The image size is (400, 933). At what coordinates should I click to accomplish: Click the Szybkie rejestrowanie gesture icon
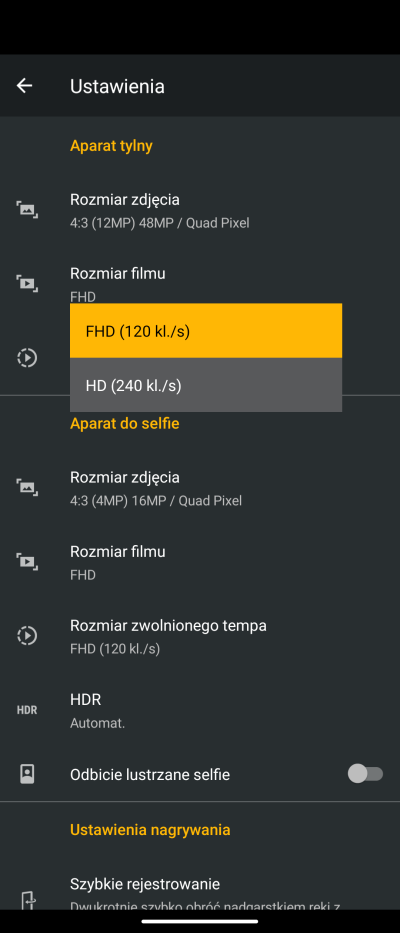(x=28, y=900)
